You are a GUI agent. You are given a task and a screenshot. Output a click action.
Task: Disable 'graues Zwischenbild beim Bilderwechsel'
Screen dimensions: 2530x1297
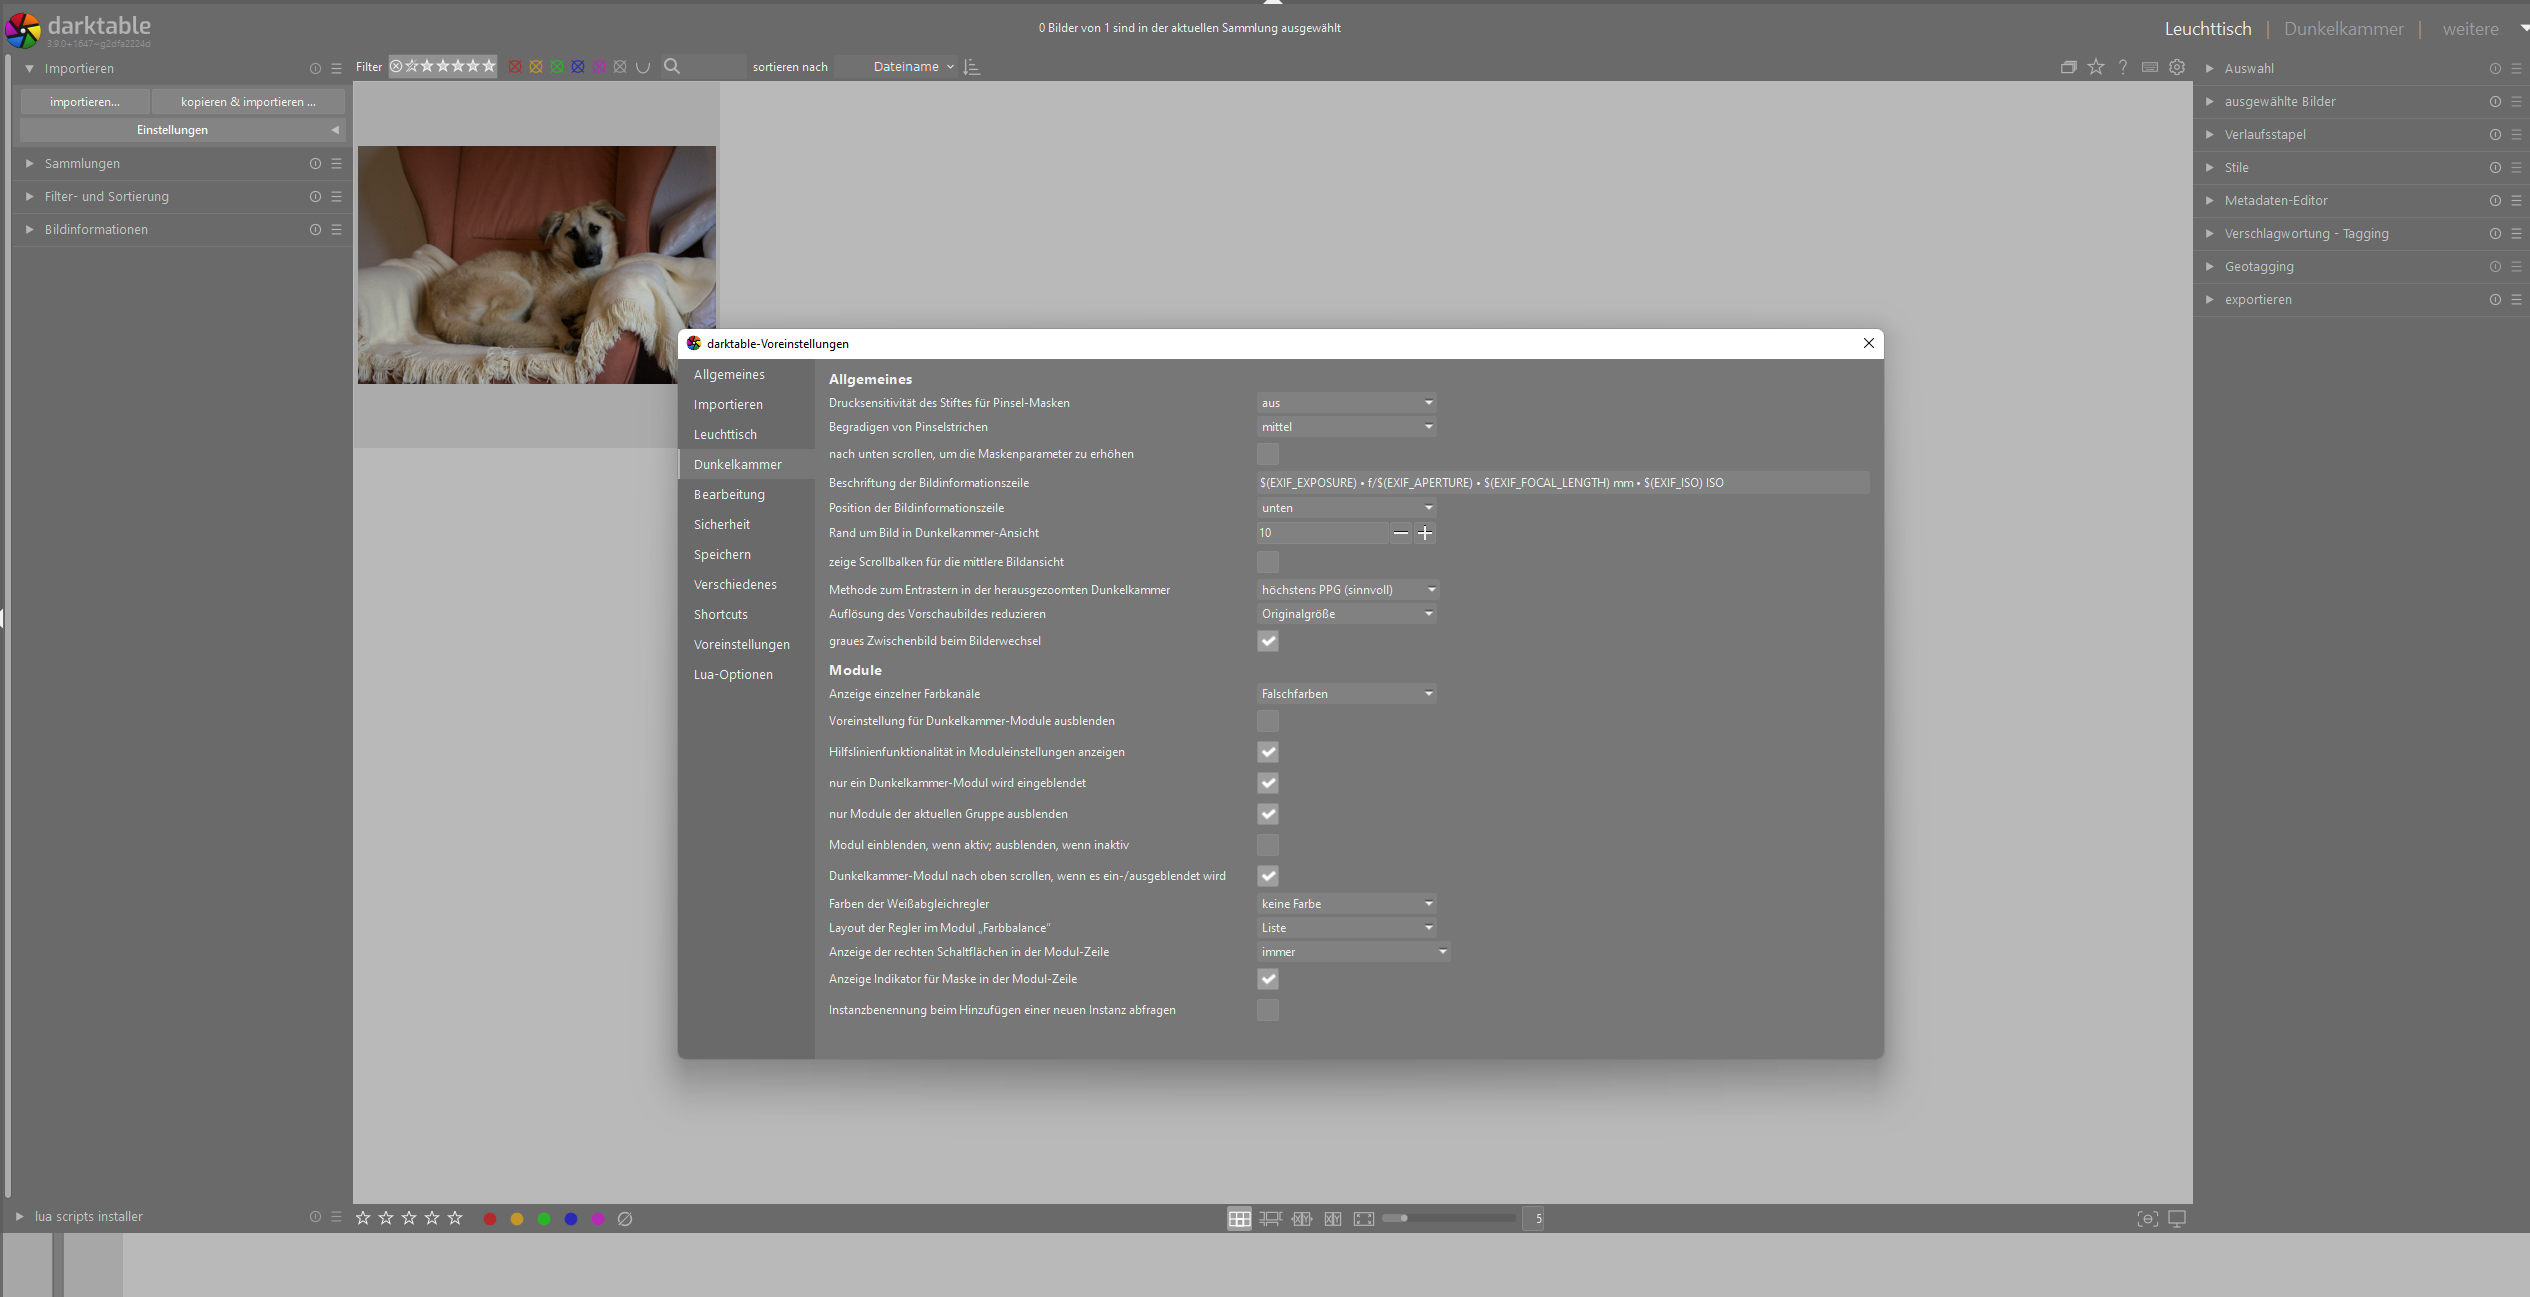[1267, 641]
